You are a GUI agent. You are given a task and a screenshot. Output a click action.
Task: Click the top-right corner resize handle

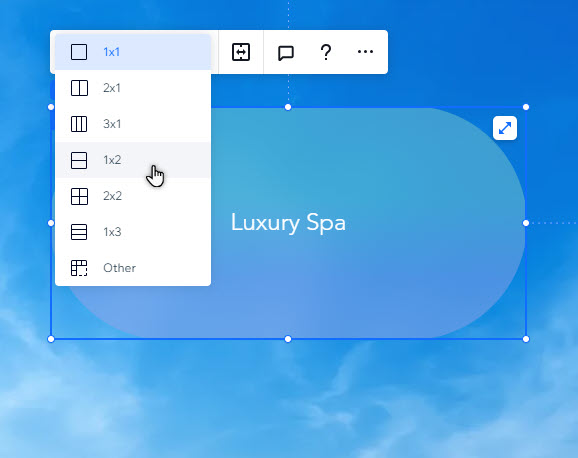(526, 107)
